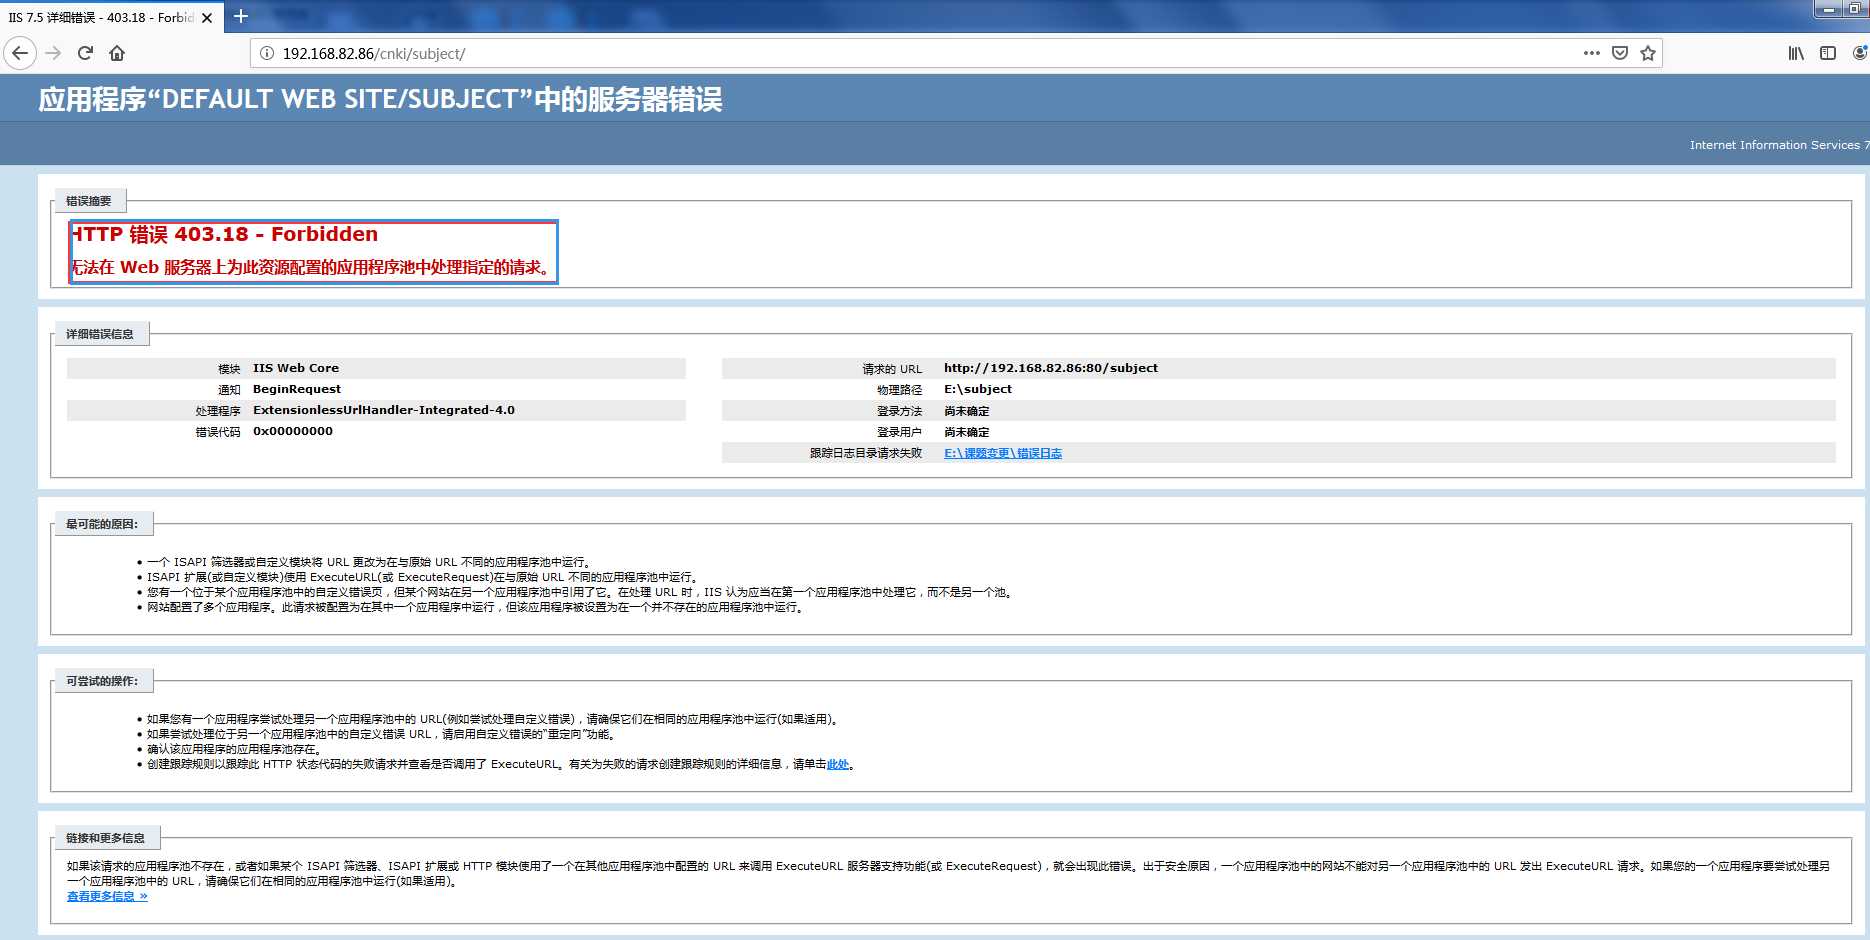Click the 确认该应用程序的应用程序池存在 suggestion
The width and height of the screenshot is (1870, 940).
[233, 749]
